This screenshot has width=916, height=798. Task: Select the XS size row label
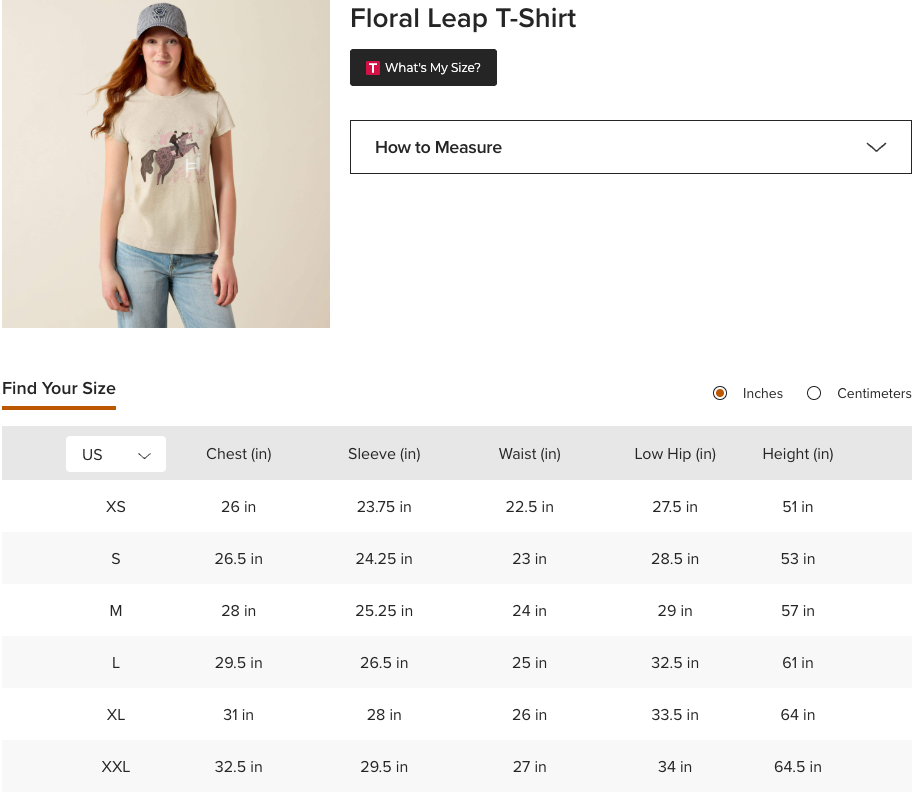116,507
